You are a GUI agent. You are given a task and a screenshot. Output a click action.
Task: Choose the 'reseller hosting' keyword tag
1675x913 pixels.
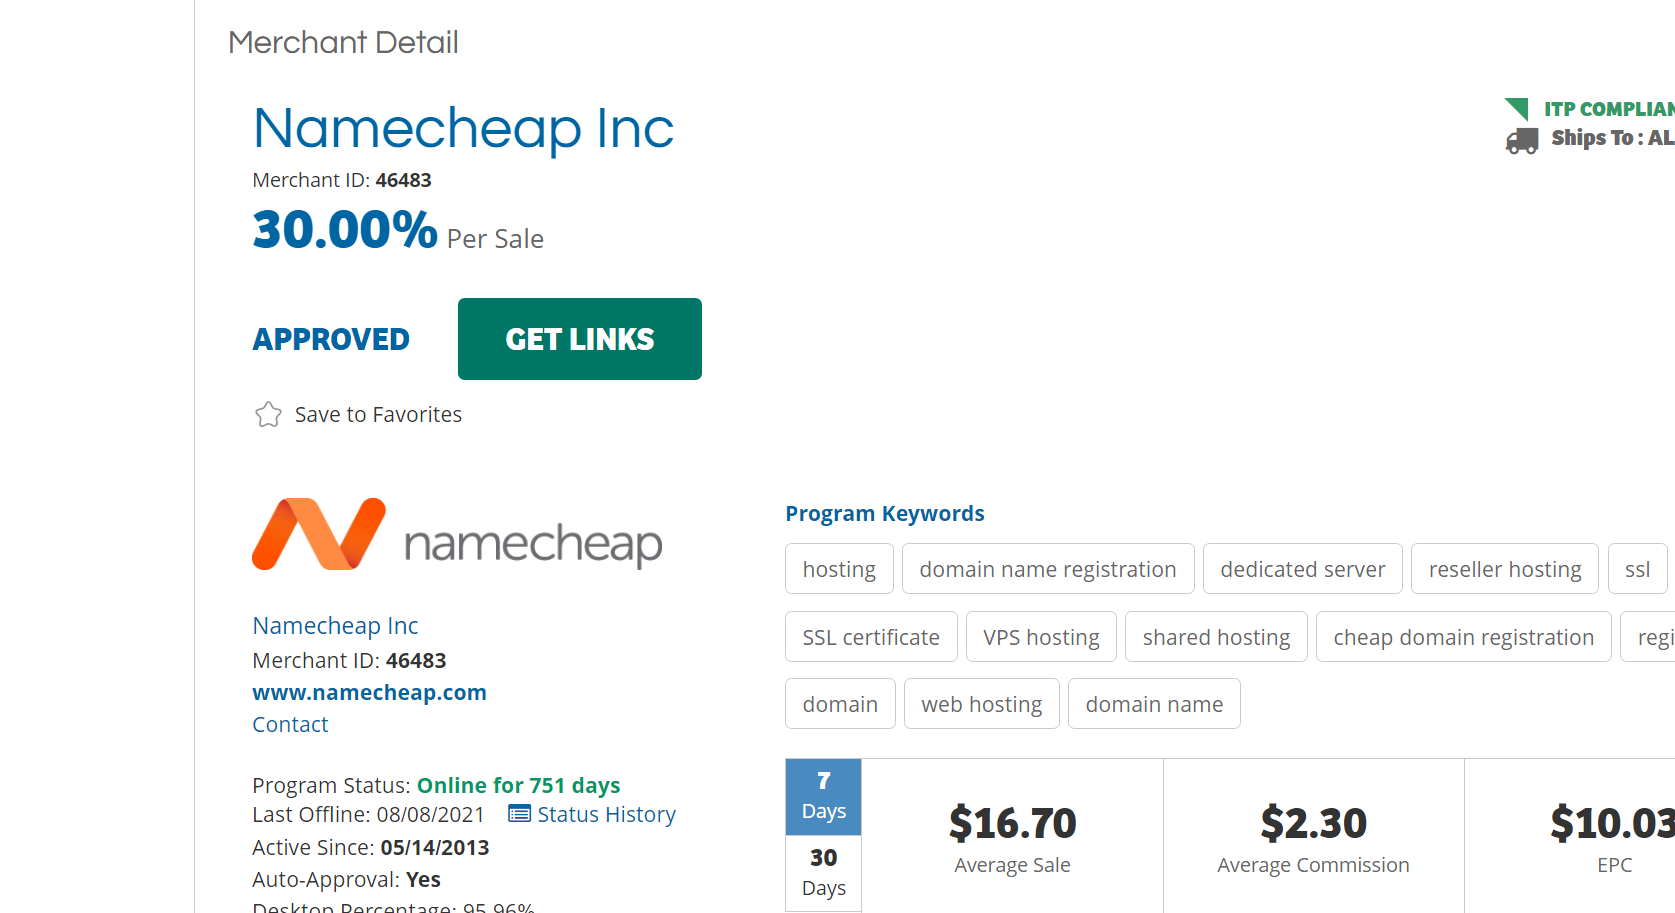pos(1504,569)
